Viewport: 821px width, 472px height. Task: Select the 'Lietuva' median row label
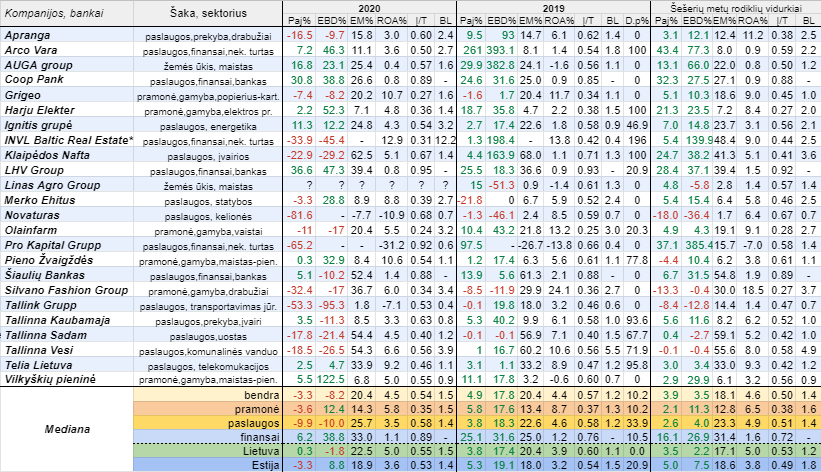[x=261, y=452]
